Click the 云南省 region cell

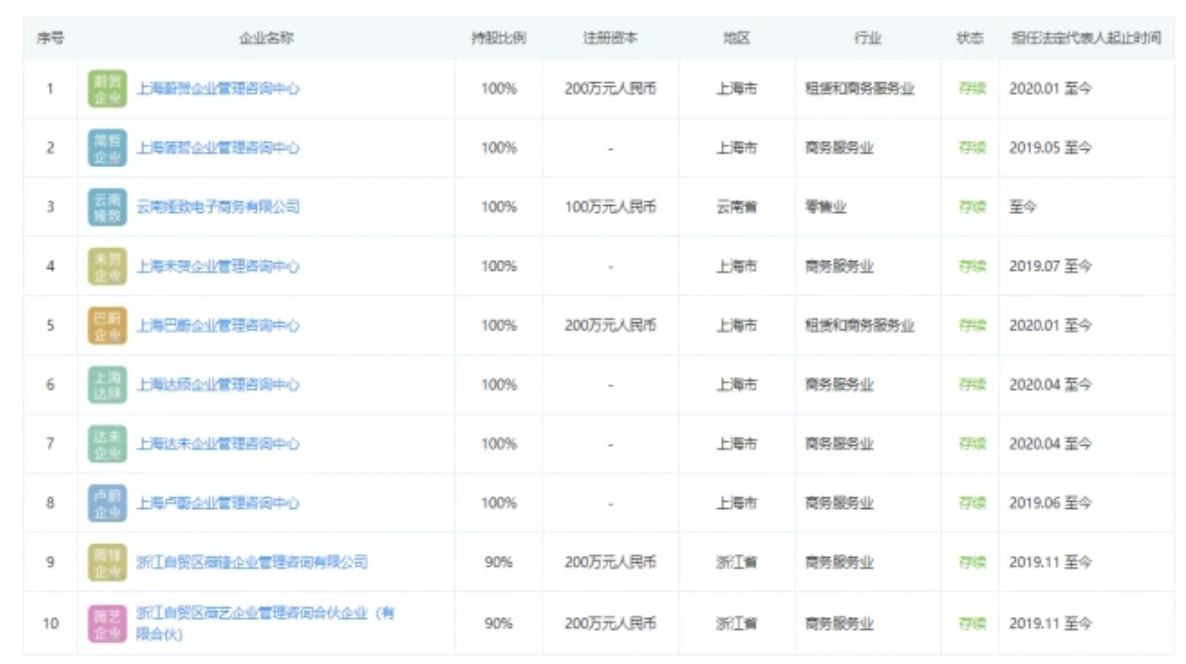[x=737, y=206]
